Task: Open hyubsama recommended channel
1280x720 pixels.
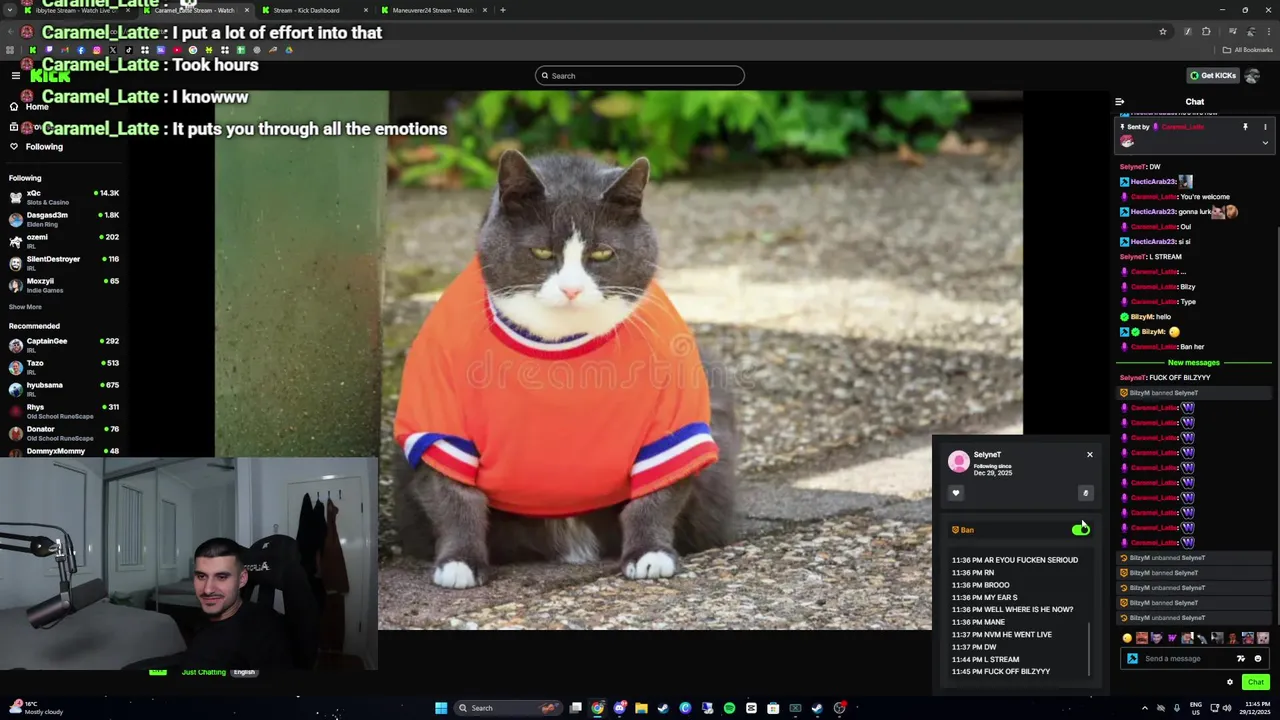Action: coord(64,389)
